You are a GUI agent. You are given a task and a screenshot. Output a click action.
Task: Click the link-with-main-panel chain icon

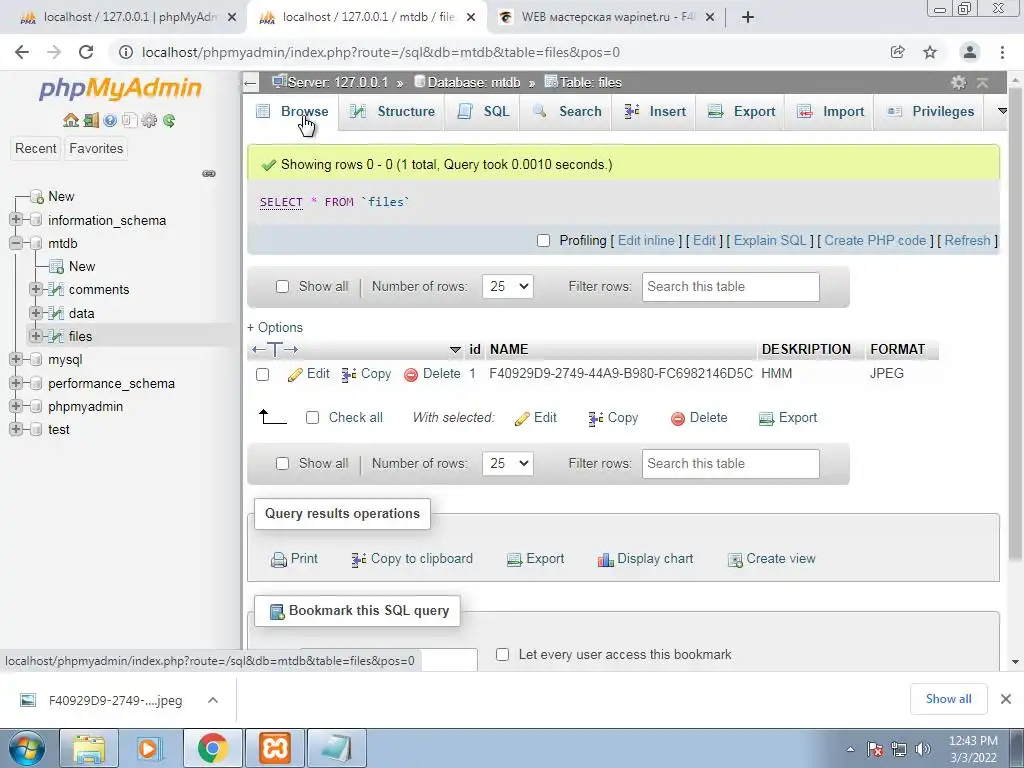point(209,174)
